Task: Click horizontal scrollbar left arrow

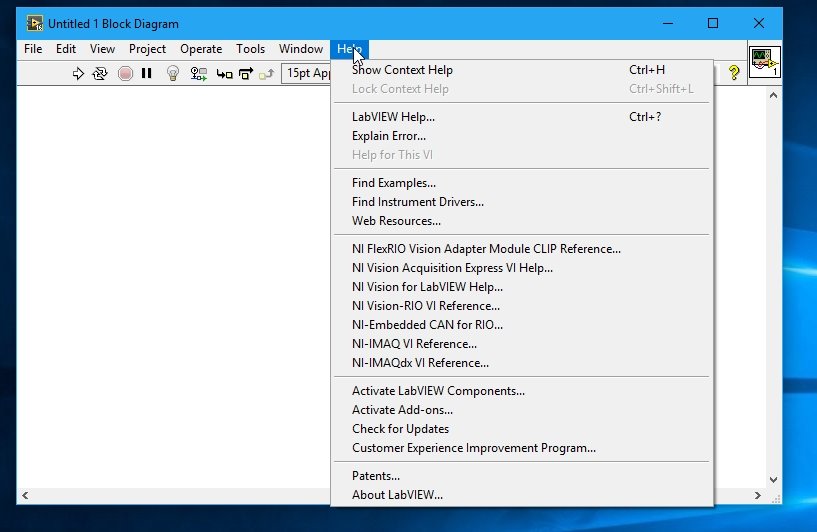Action: pos(25,496)
